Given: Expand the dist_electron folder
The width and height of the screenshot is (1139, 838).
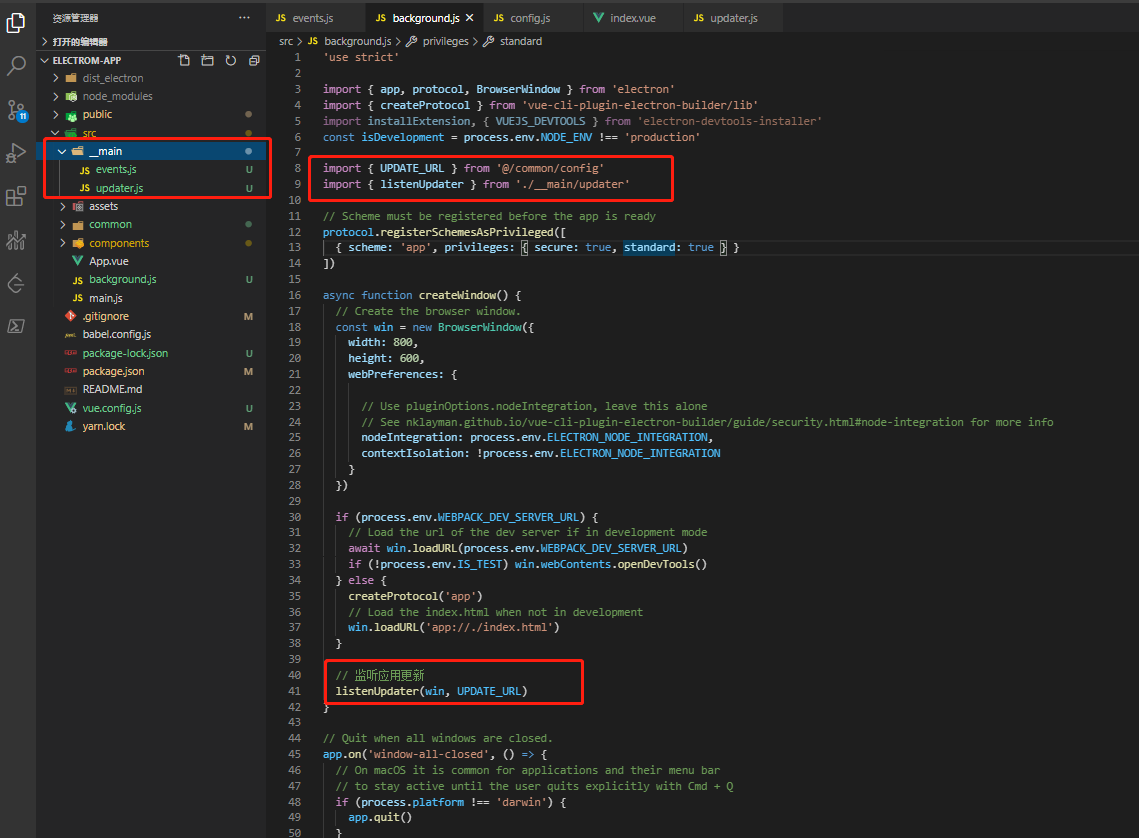Looking at the screenshot, I should click(57, 78).
